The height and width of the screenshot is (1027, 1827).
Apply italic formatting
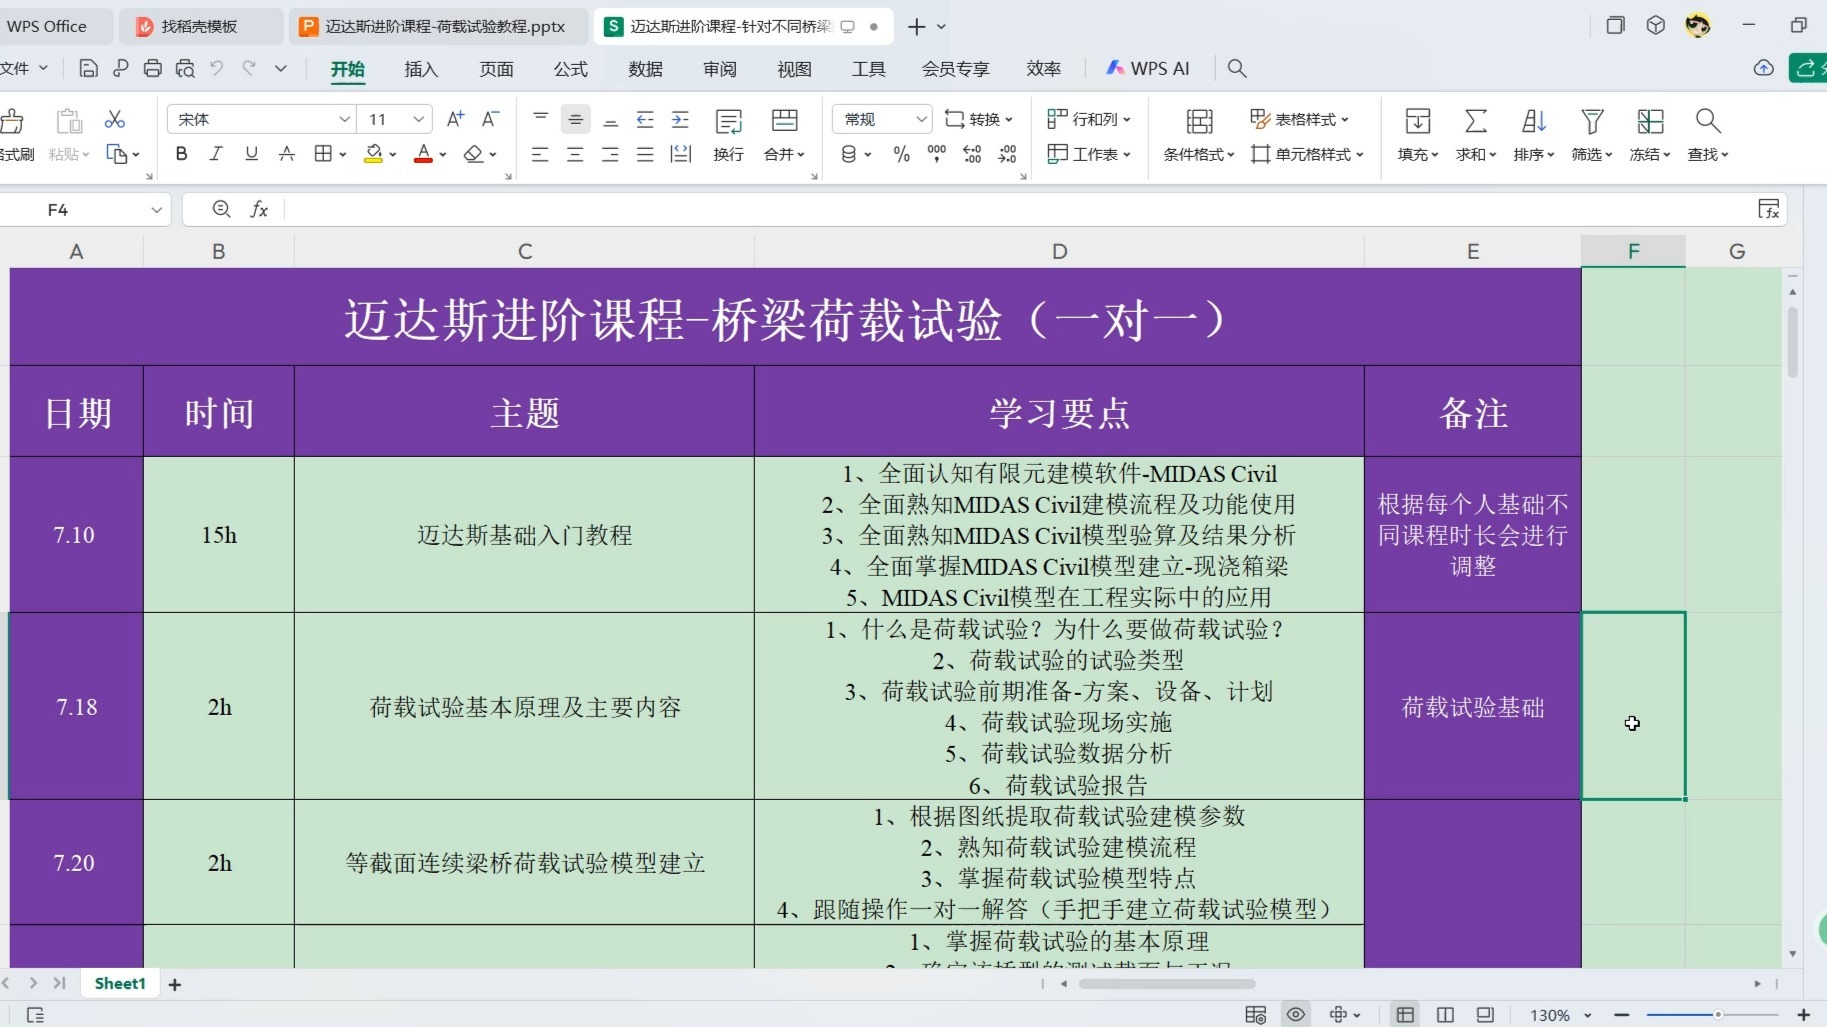(x=216, y=153)
